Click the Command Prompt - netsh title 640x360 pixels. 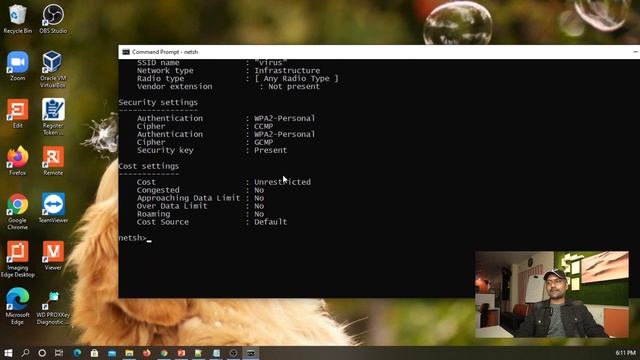(x=165, y=52)
